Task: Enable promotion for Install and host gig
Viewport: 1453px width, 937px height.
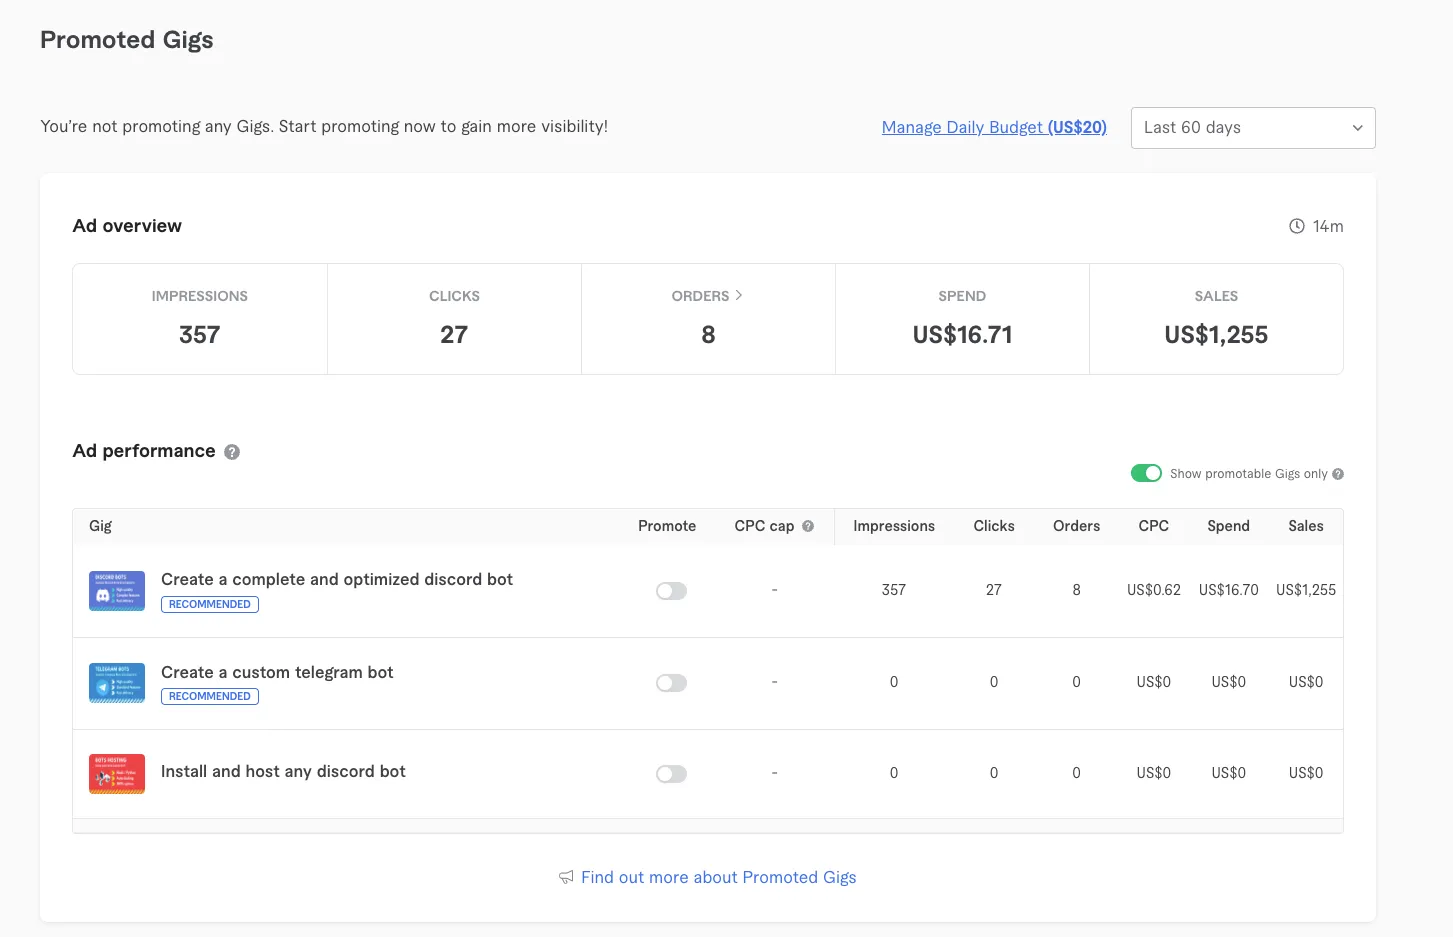Action: pyautogui.click(x=671, y=774)
